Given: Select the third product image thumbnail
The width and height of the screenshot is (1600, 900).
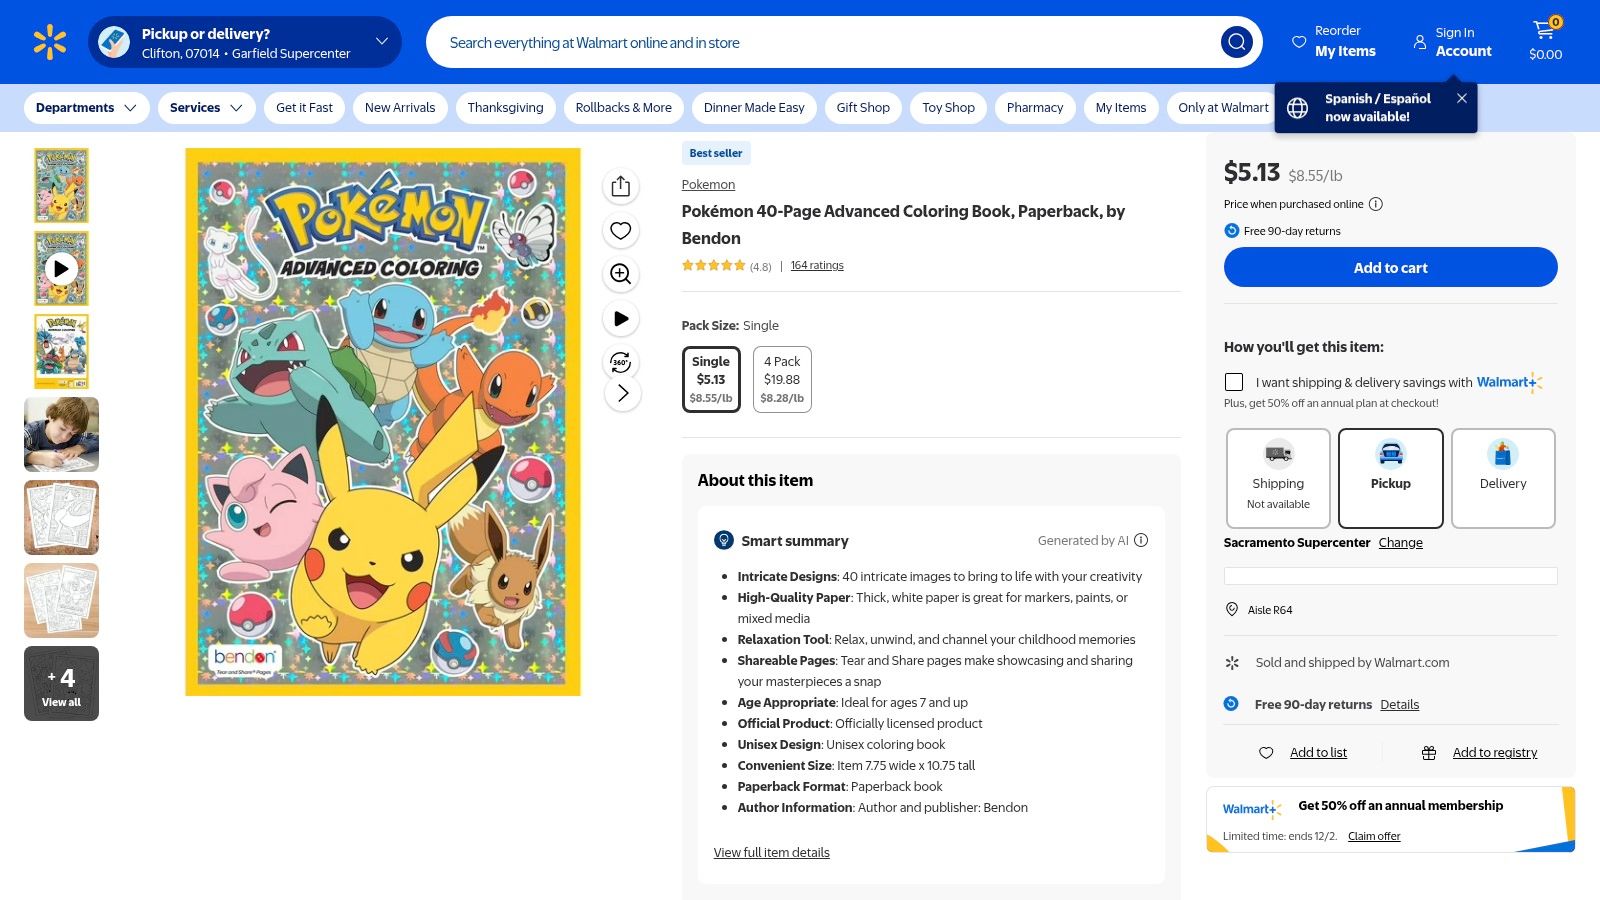Looking at the screenshot, I should point(61,351).
